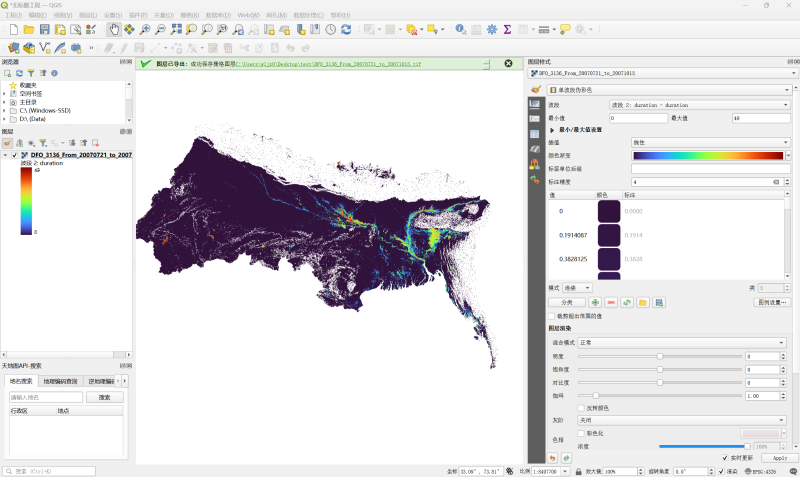Expand the min/max value settings section
The width and height of the screenshot is (800, 477).
coord(552,130)
